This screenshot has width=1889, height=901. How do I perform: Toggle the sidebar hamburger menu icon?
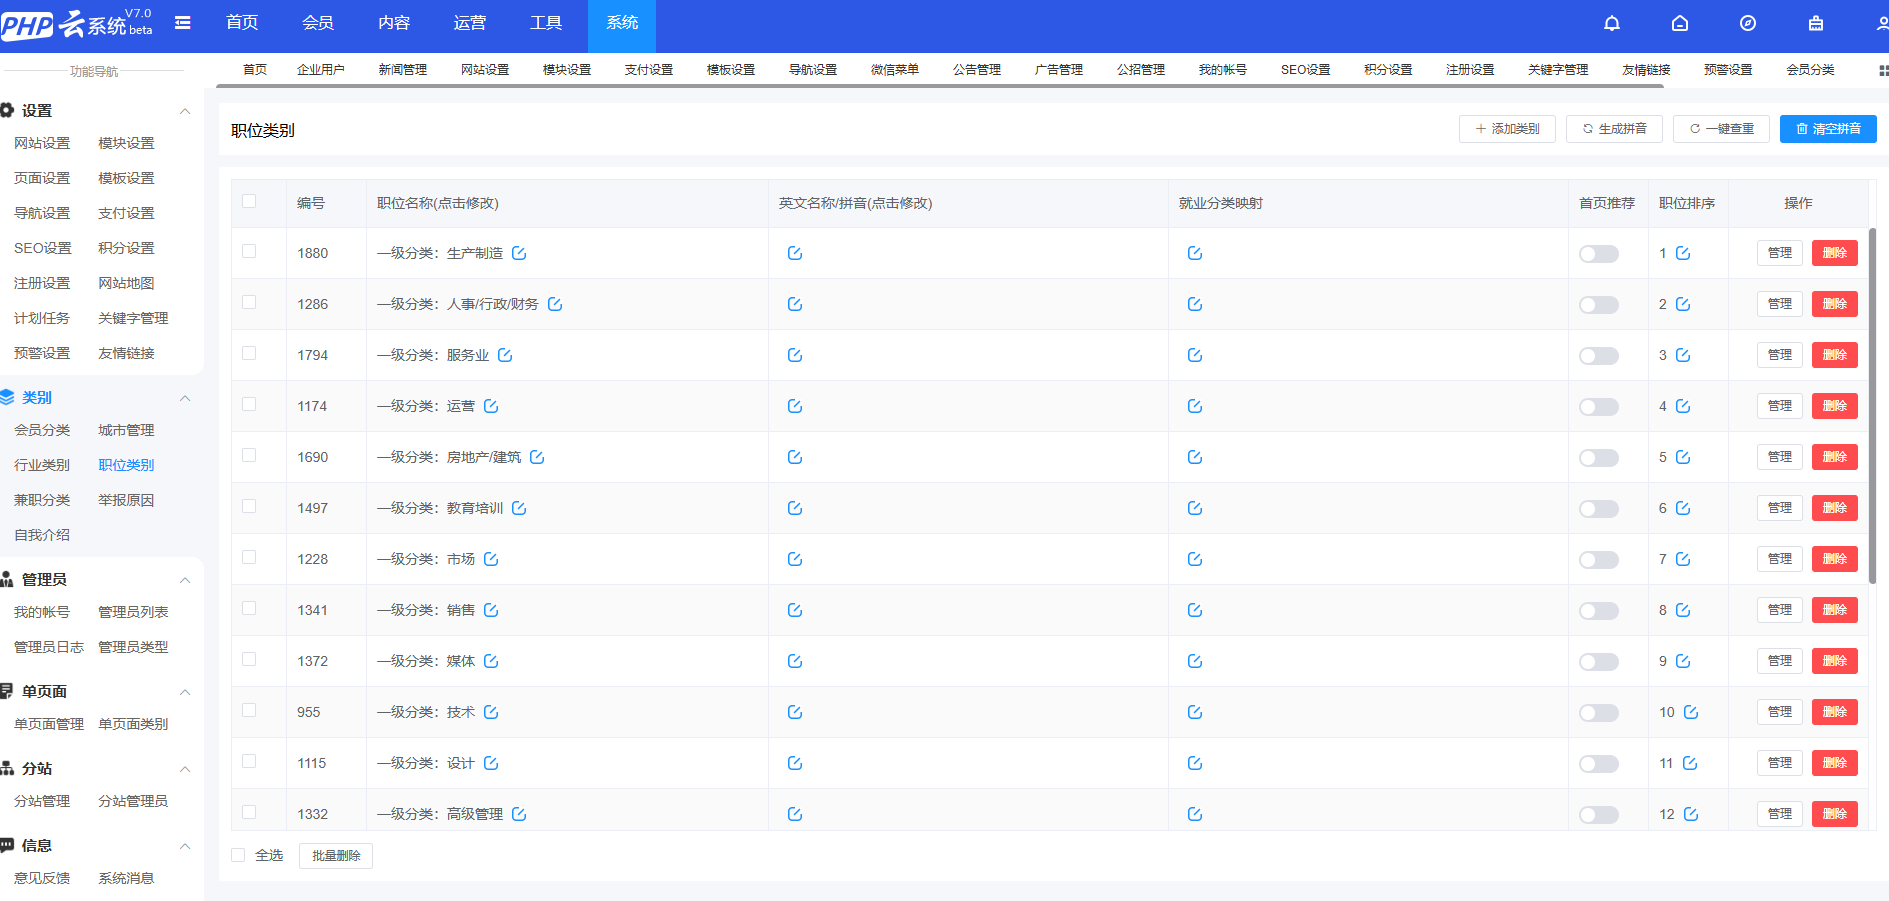[182, 23]
